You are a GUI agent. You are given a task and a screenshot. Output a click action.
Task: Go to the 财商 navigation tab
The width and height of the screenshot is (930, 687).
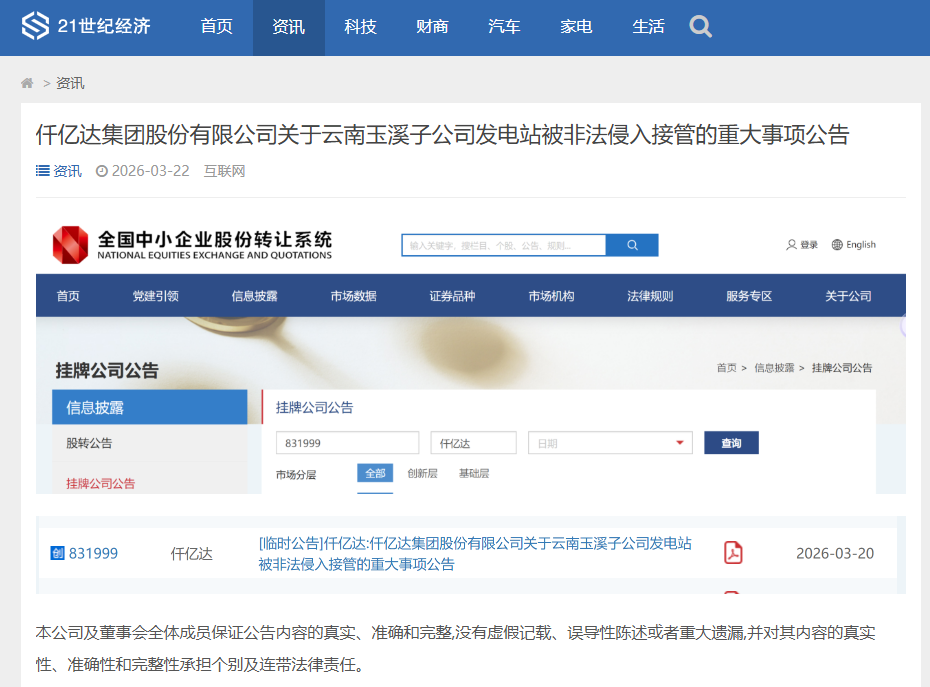(x=432, y=27)
